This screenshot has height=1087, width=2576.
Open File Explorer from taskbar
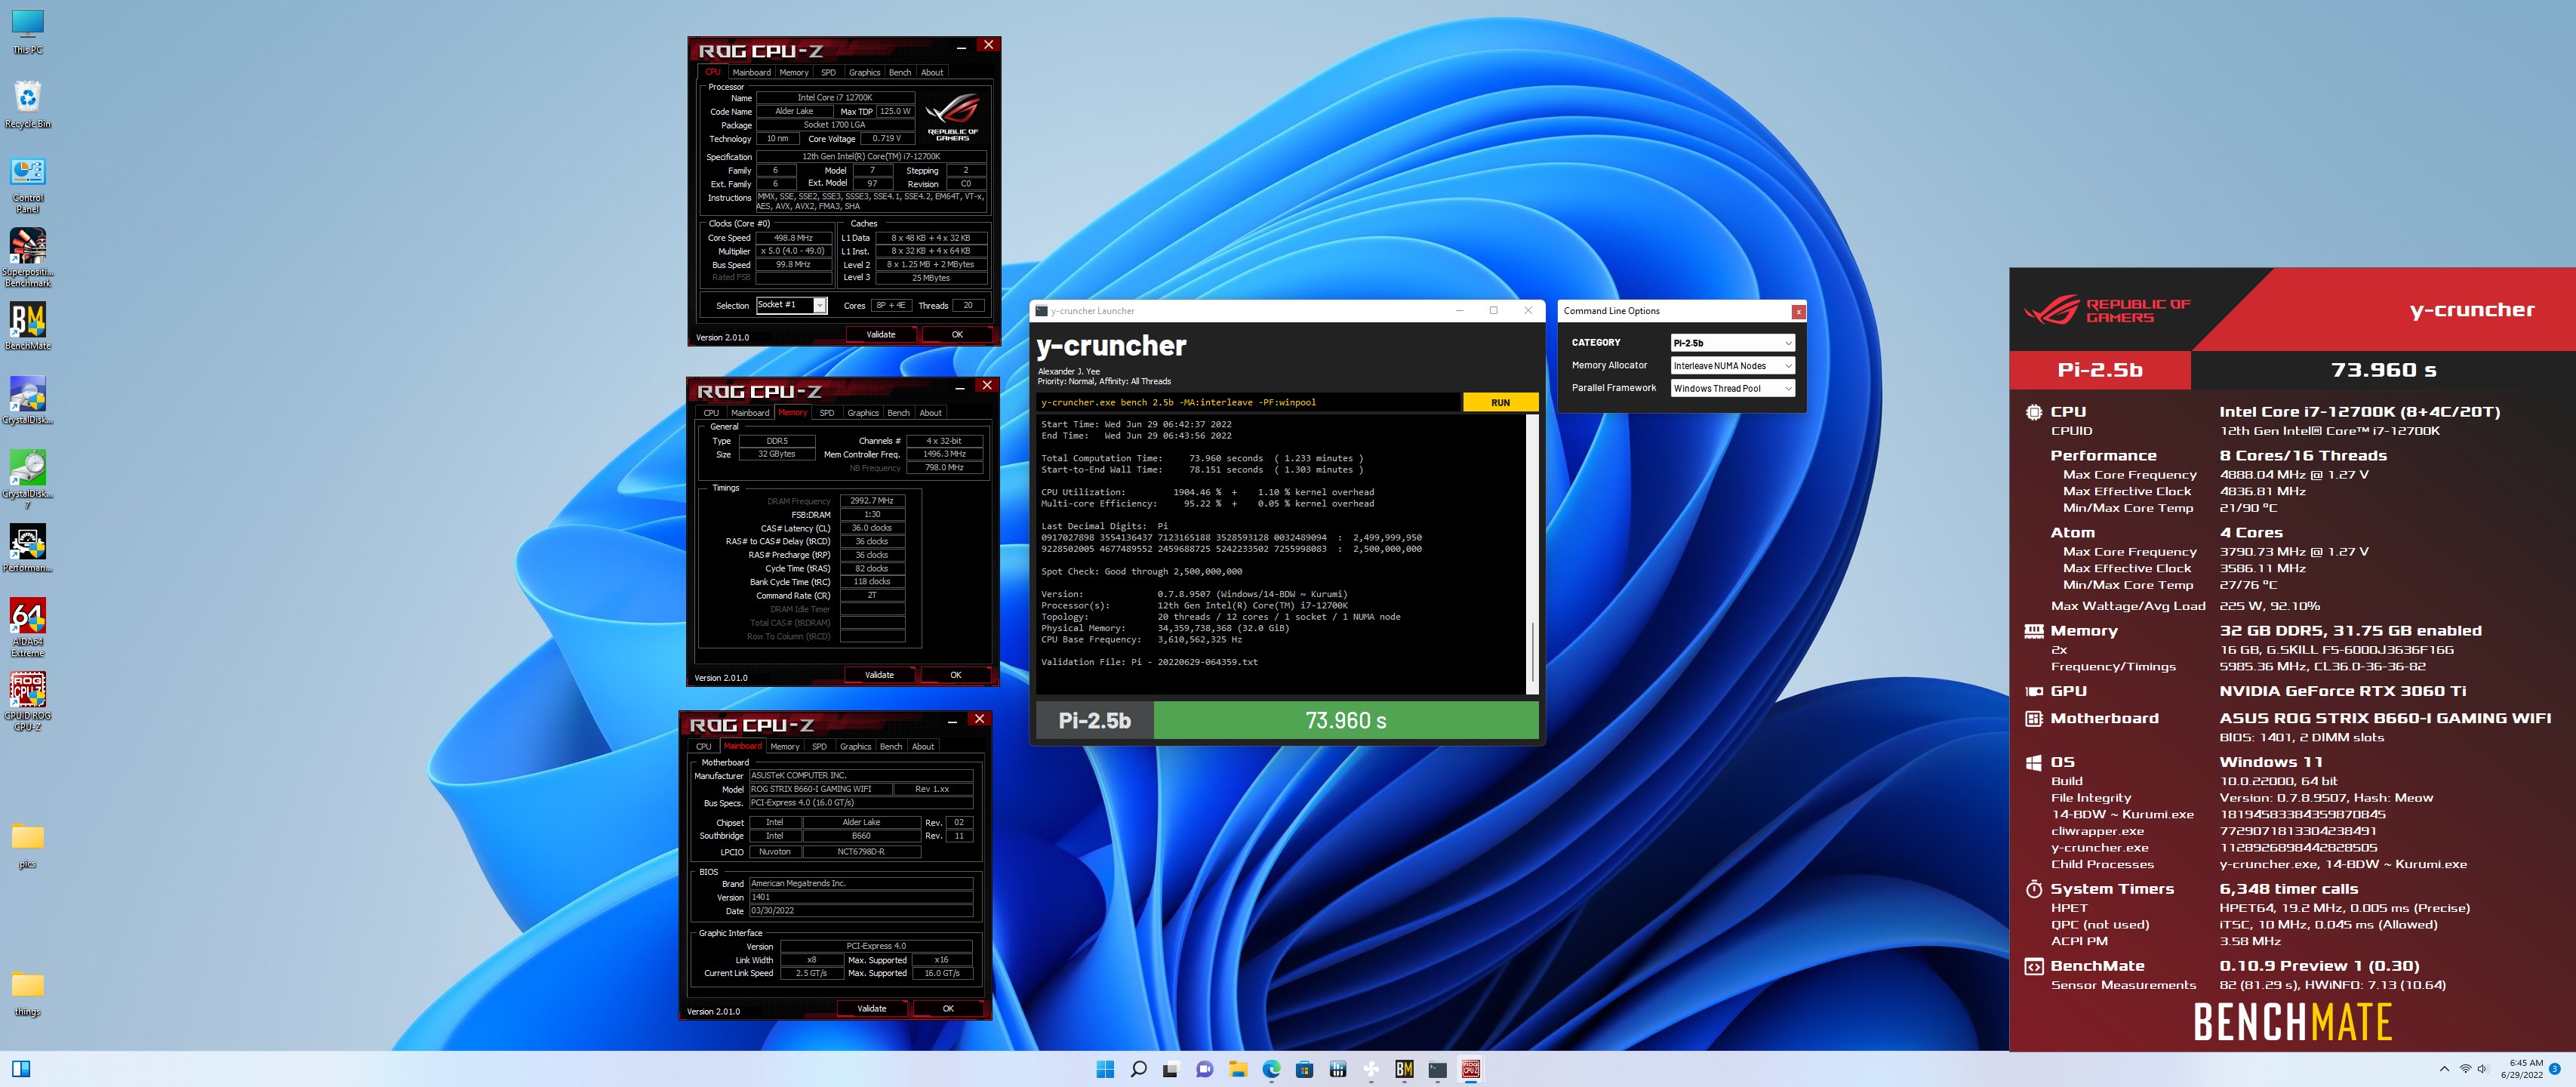click(1238, 1069)
